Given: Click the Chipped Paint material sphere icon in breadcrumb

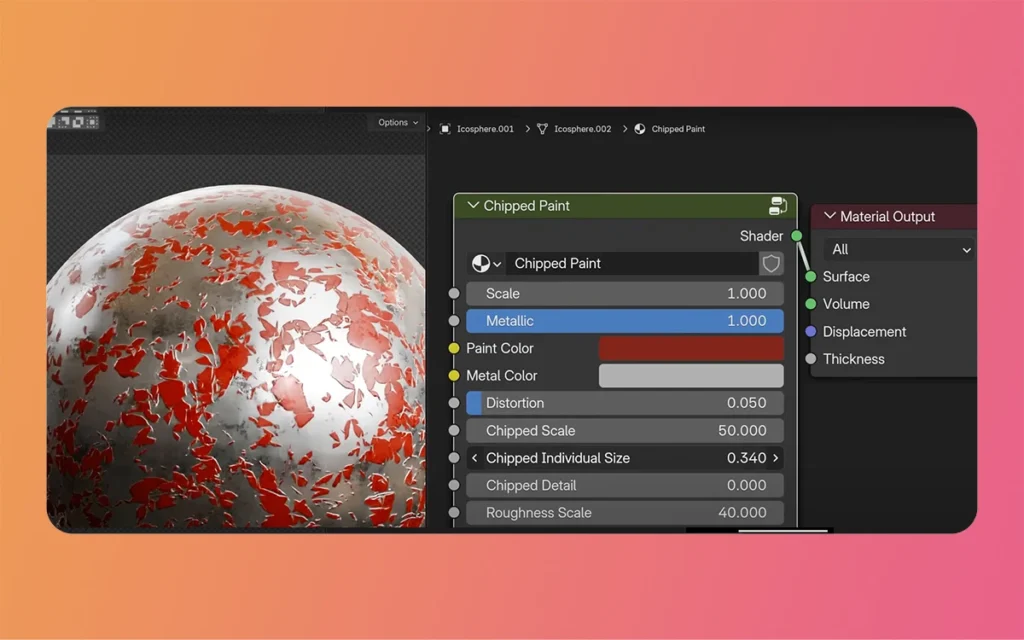Looking at the screenshot, I should click(x=640, y=129).
